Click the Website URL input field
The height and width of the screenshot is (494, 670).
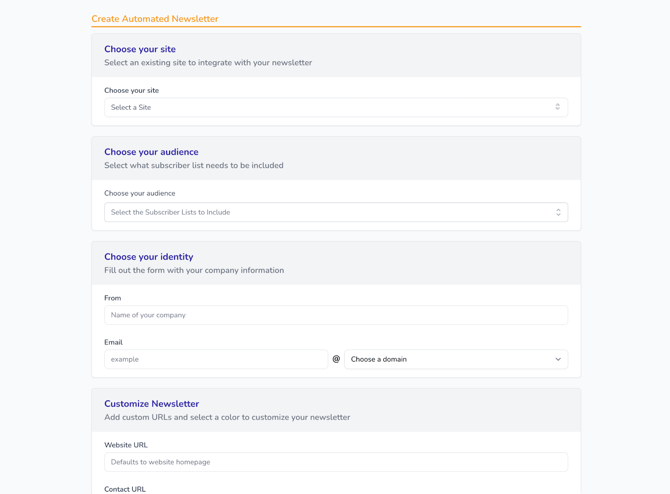tap(335, 462)
